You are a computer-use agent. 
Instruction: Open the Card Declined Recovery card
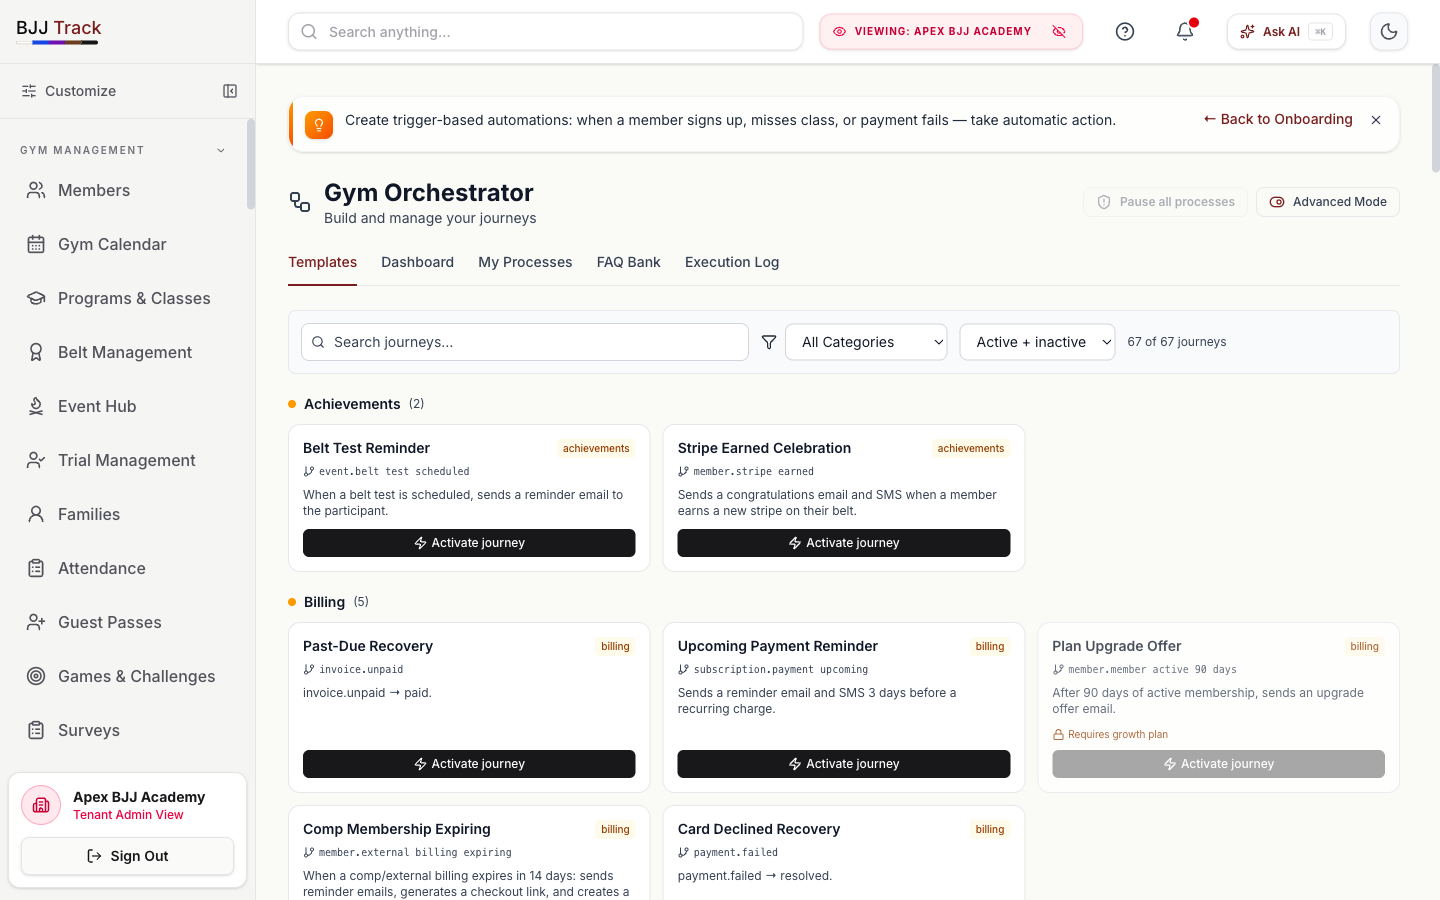(x=844, y=853)
